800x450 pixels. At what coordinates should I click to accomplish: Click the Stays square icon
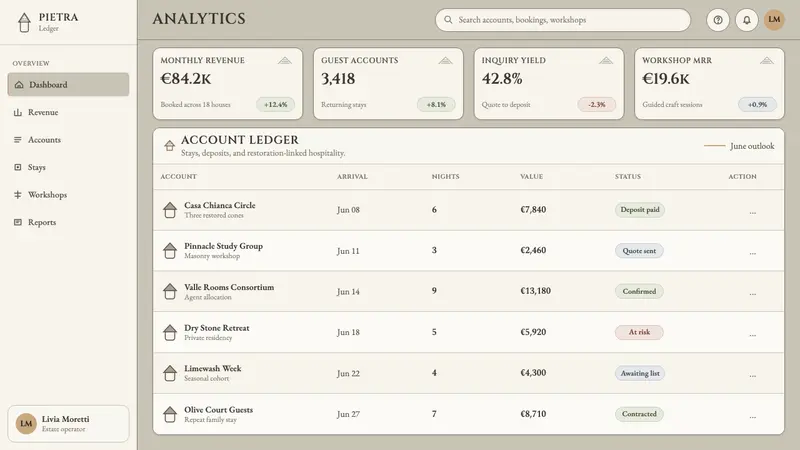click(18, 167)
